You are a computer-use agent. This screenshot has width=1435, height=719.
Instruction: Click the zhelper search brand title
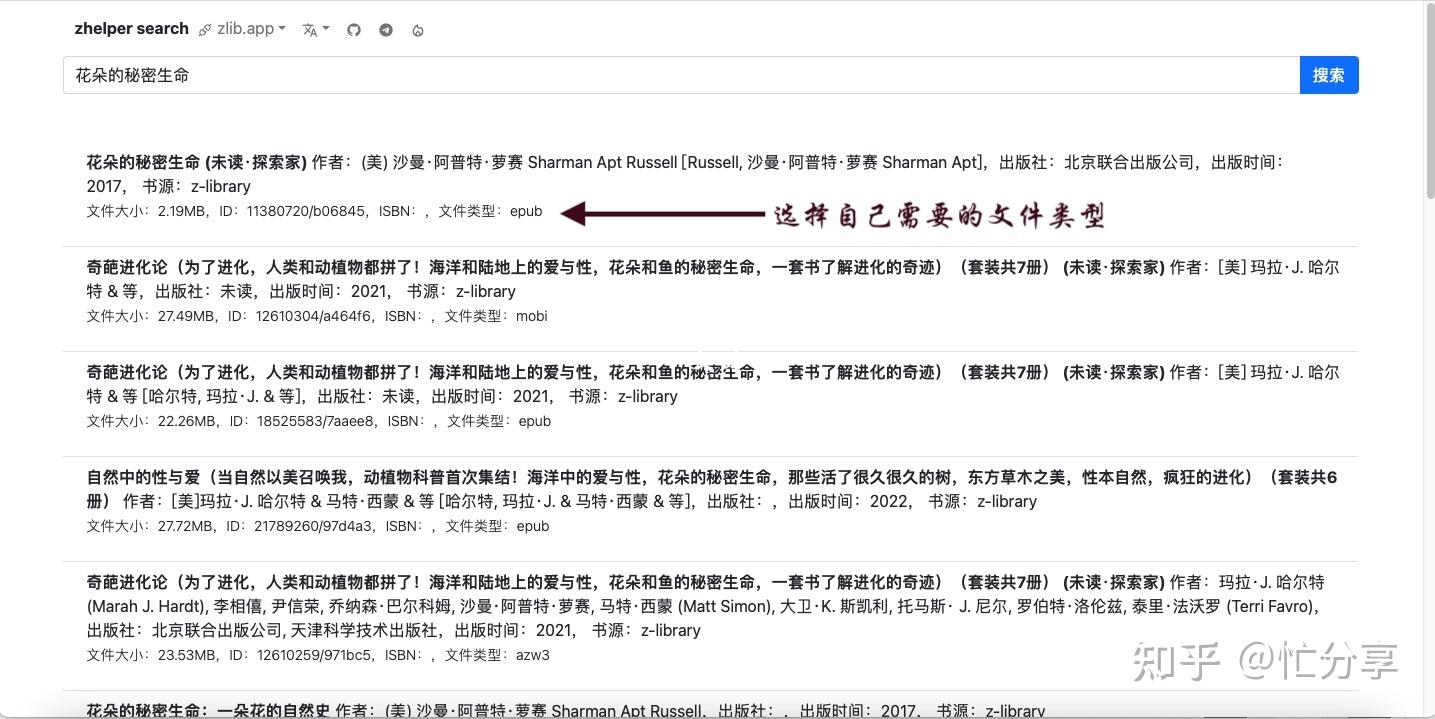(x=131, y=29)
